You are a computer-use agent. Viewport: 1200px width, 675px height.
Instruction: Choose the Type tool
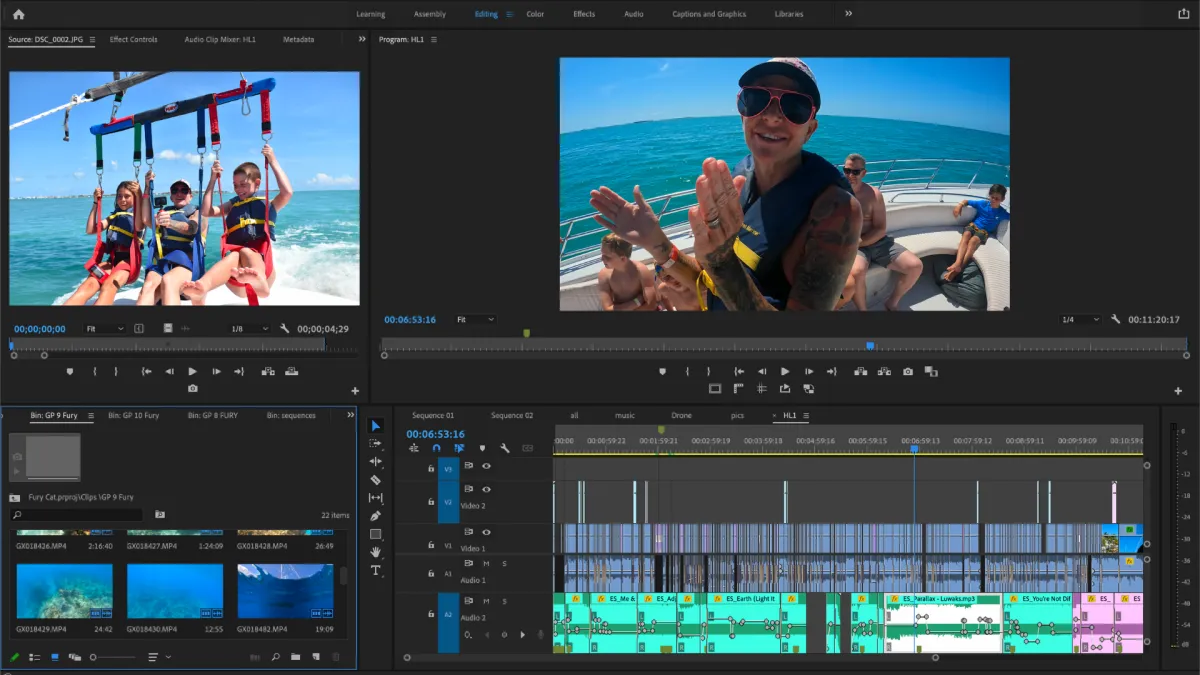coord(376,570)
